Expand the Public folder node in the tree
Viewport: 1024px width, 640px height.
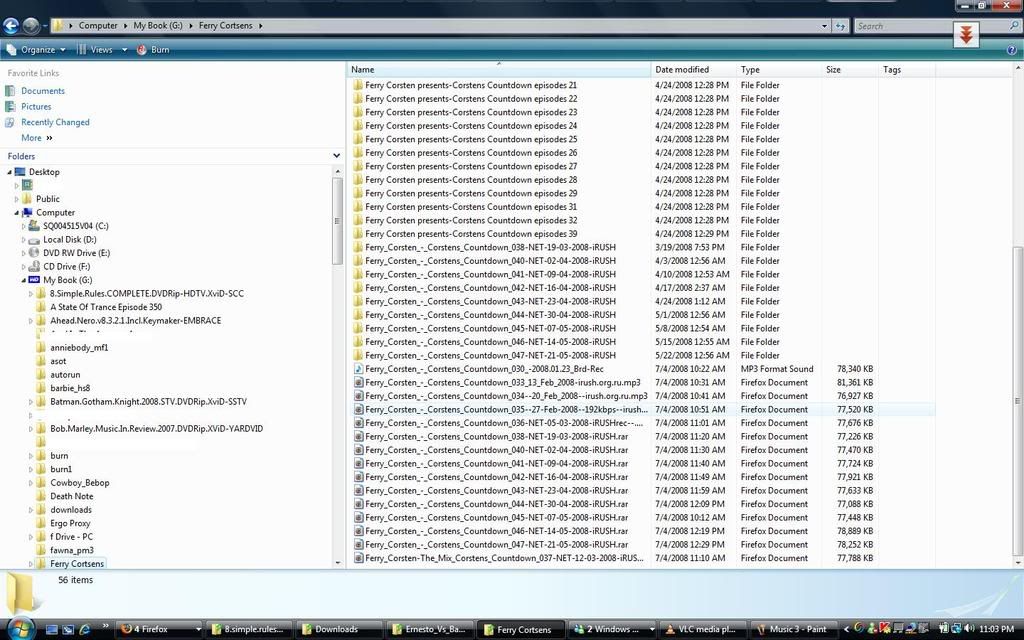click(17, 199)
